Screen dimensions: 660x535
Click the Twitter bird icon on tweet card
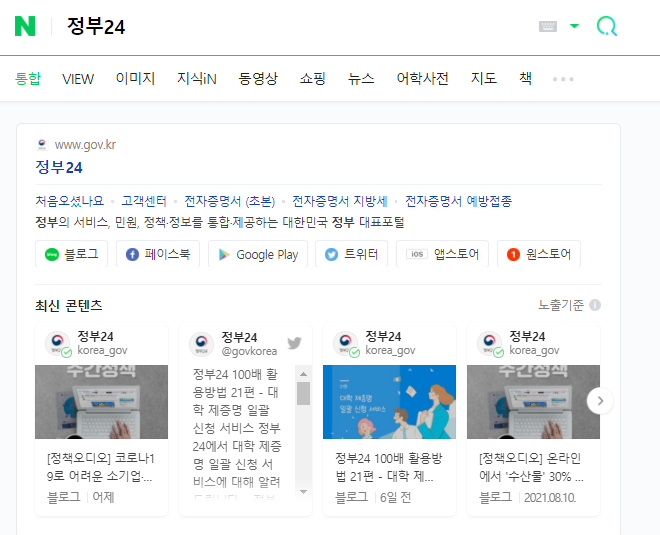click(294, 343)
